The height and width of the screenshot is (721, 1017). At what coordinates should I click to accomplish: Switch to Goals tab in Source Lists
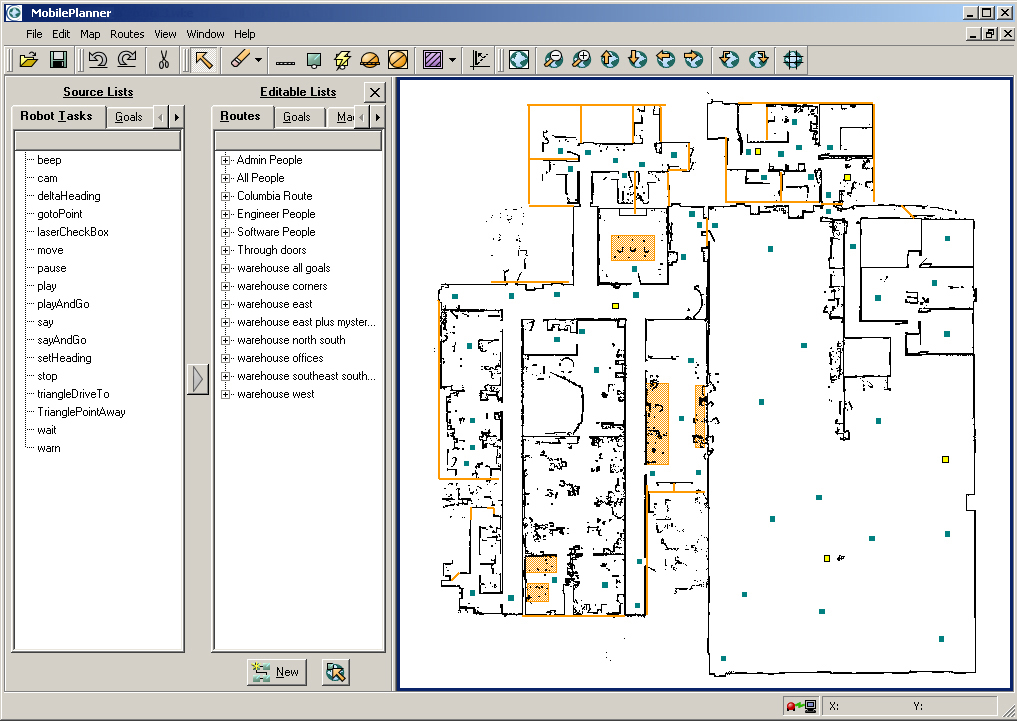[128, 117]
